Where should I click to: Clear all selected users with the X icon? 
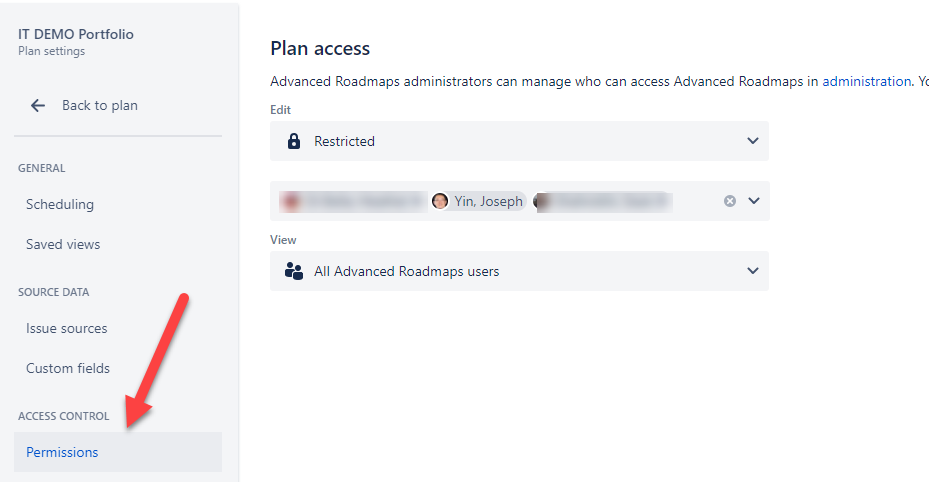(x=730, y=201)
